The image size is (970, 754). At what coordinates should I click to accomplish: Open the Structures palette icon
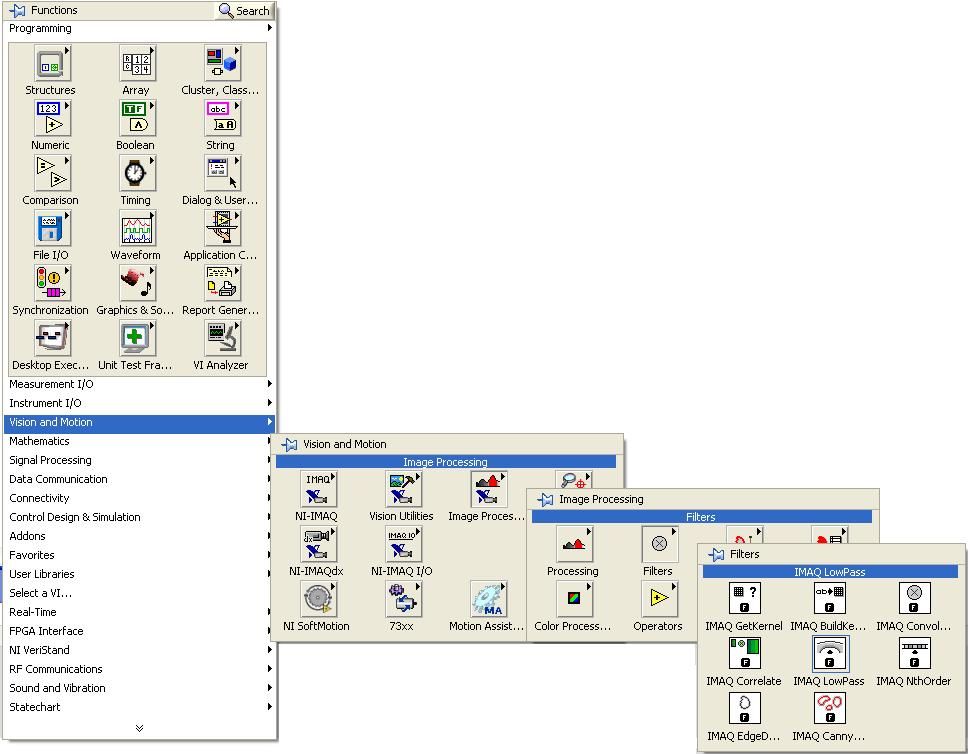click(x=51, y=63)
